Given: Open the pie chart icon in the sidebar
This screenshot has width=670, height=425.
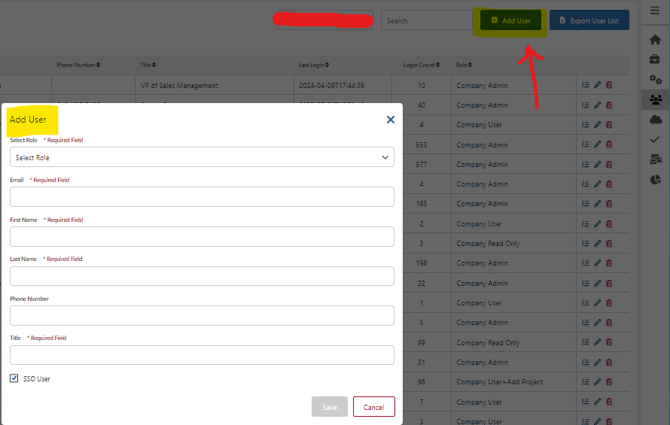Looking at the screenshot, I should tap(655, 180).
